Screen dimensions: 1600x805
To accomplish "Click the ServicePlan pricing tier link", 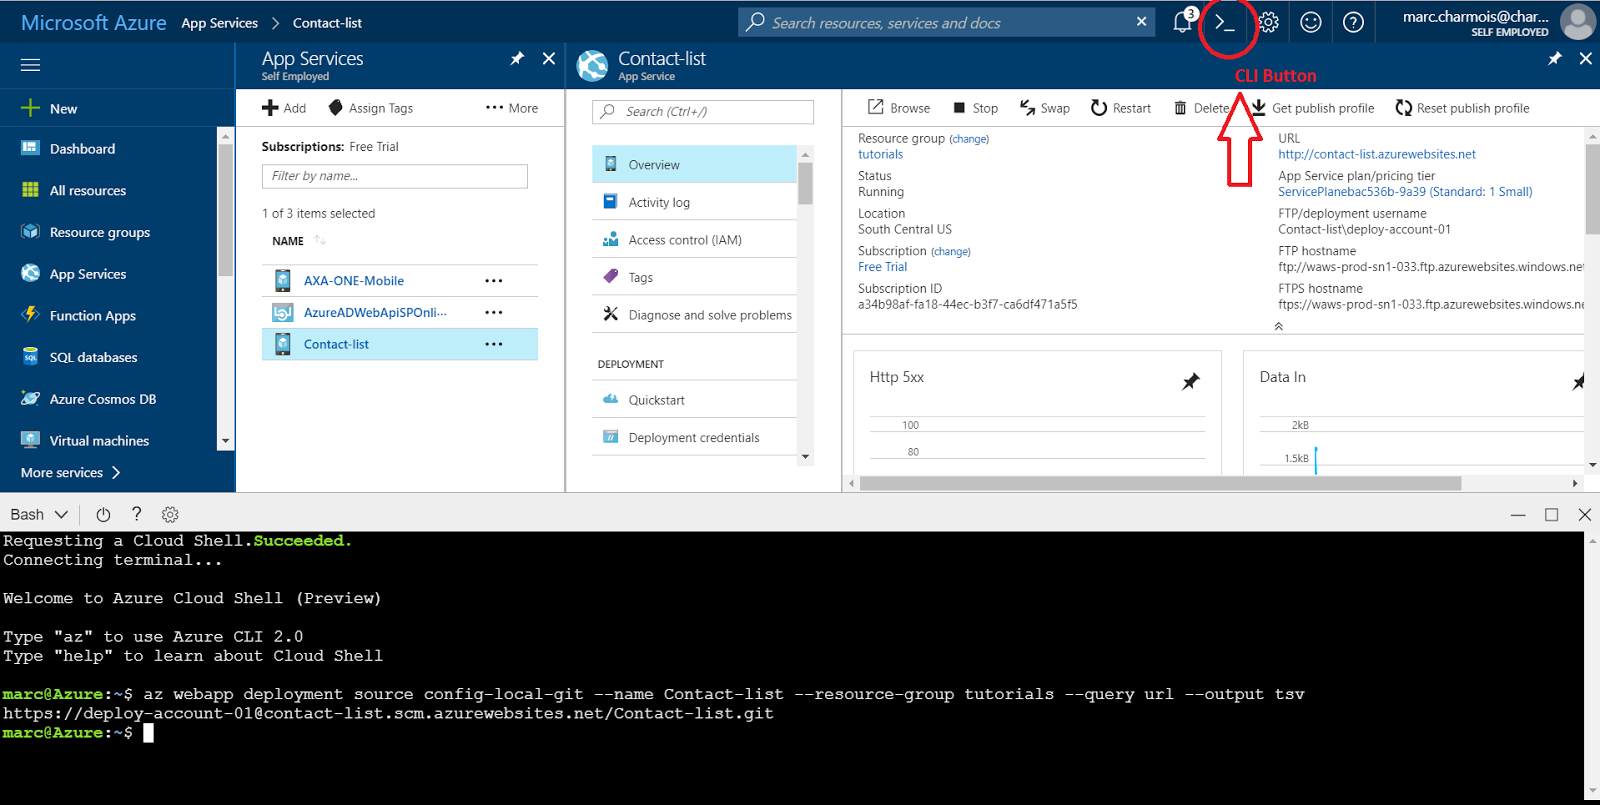I will pos(1405,192).
